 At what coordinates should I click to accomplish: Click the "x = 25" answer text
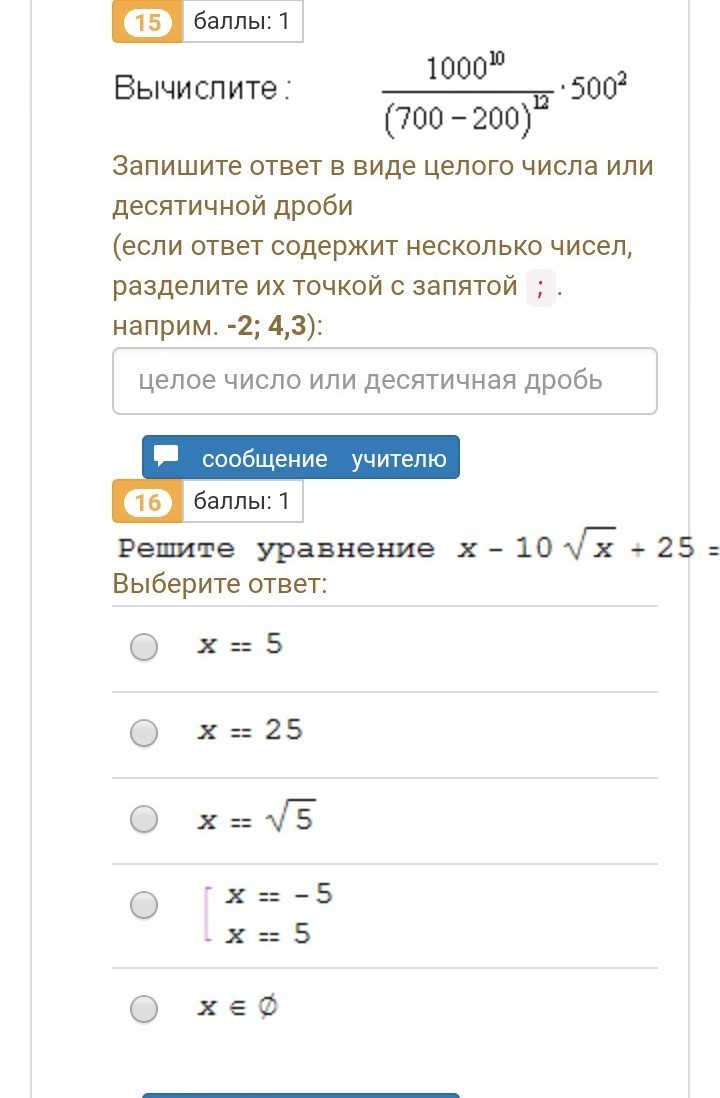pyautogui.click(x=250, y=731)
